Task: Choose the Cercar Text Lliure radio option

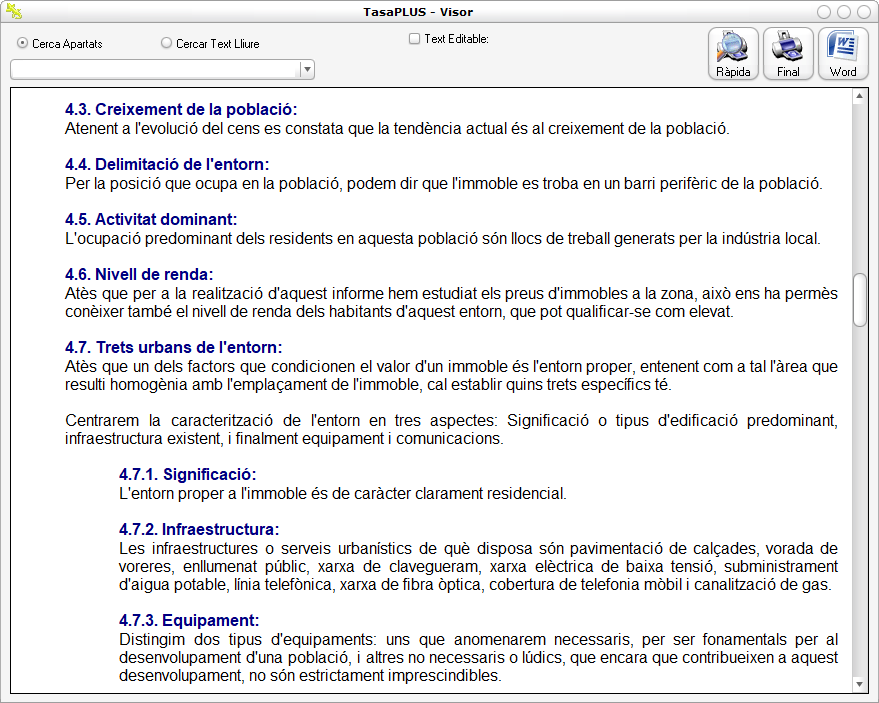Action: [167, 44]
